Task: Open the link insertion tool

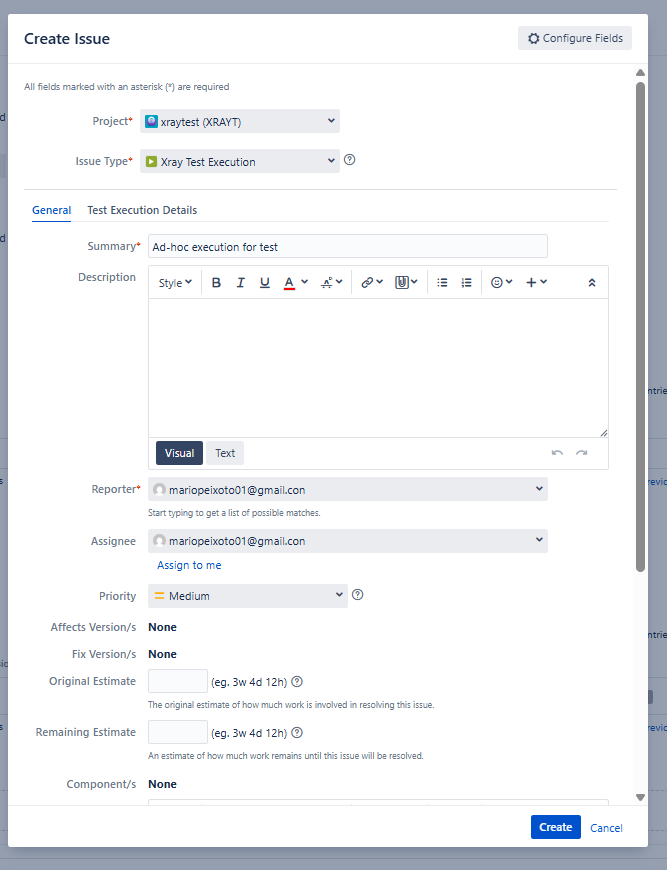Action: pyautogui.click(x=372, y=283)
